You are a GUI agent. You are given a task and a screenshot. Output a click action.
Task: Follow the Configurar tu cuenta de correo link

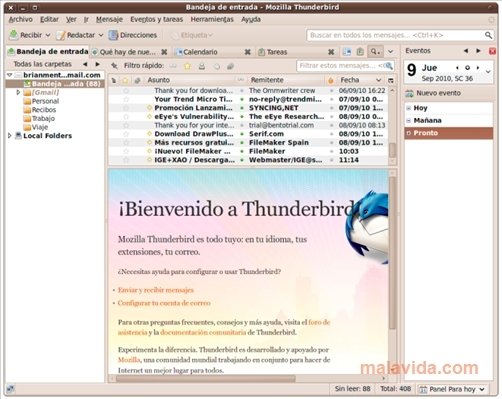pyautogui.click(x=164, y=303)
